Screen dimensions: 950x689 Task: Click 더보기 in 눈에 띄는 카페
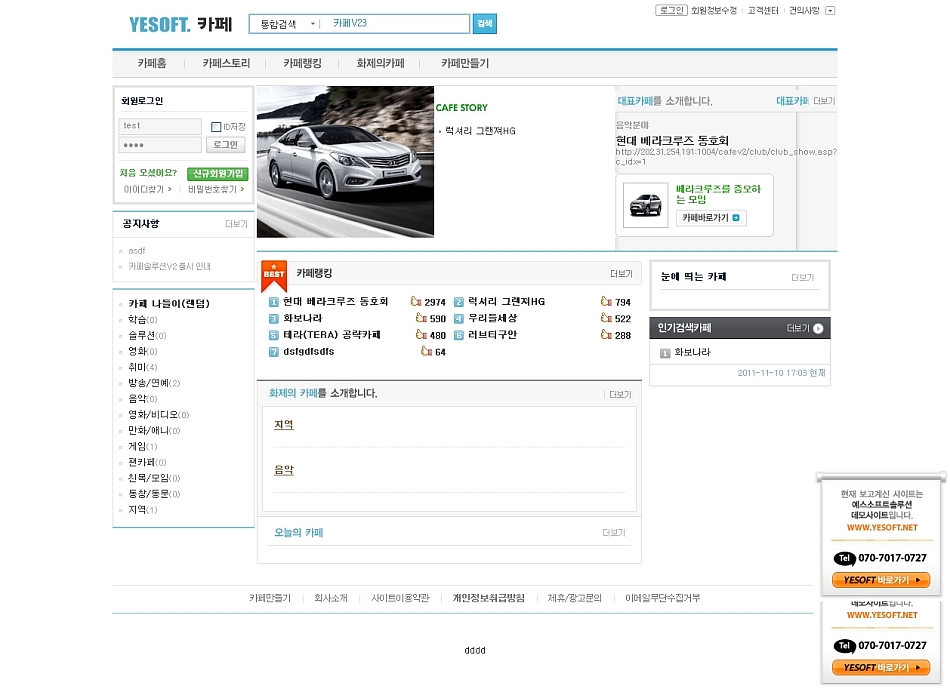pos(802,278)
